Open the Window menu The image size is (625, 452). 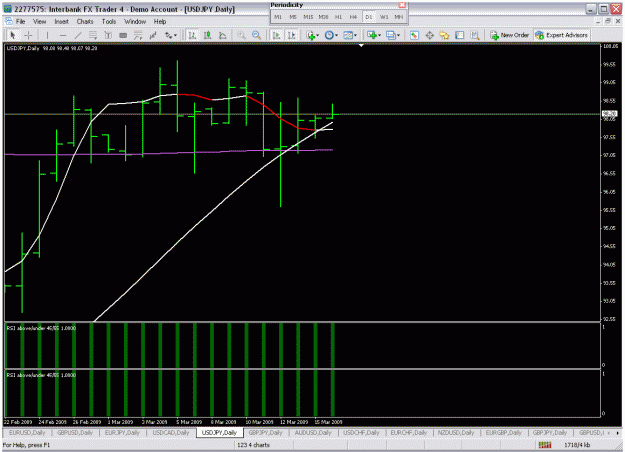coord(135,22)
